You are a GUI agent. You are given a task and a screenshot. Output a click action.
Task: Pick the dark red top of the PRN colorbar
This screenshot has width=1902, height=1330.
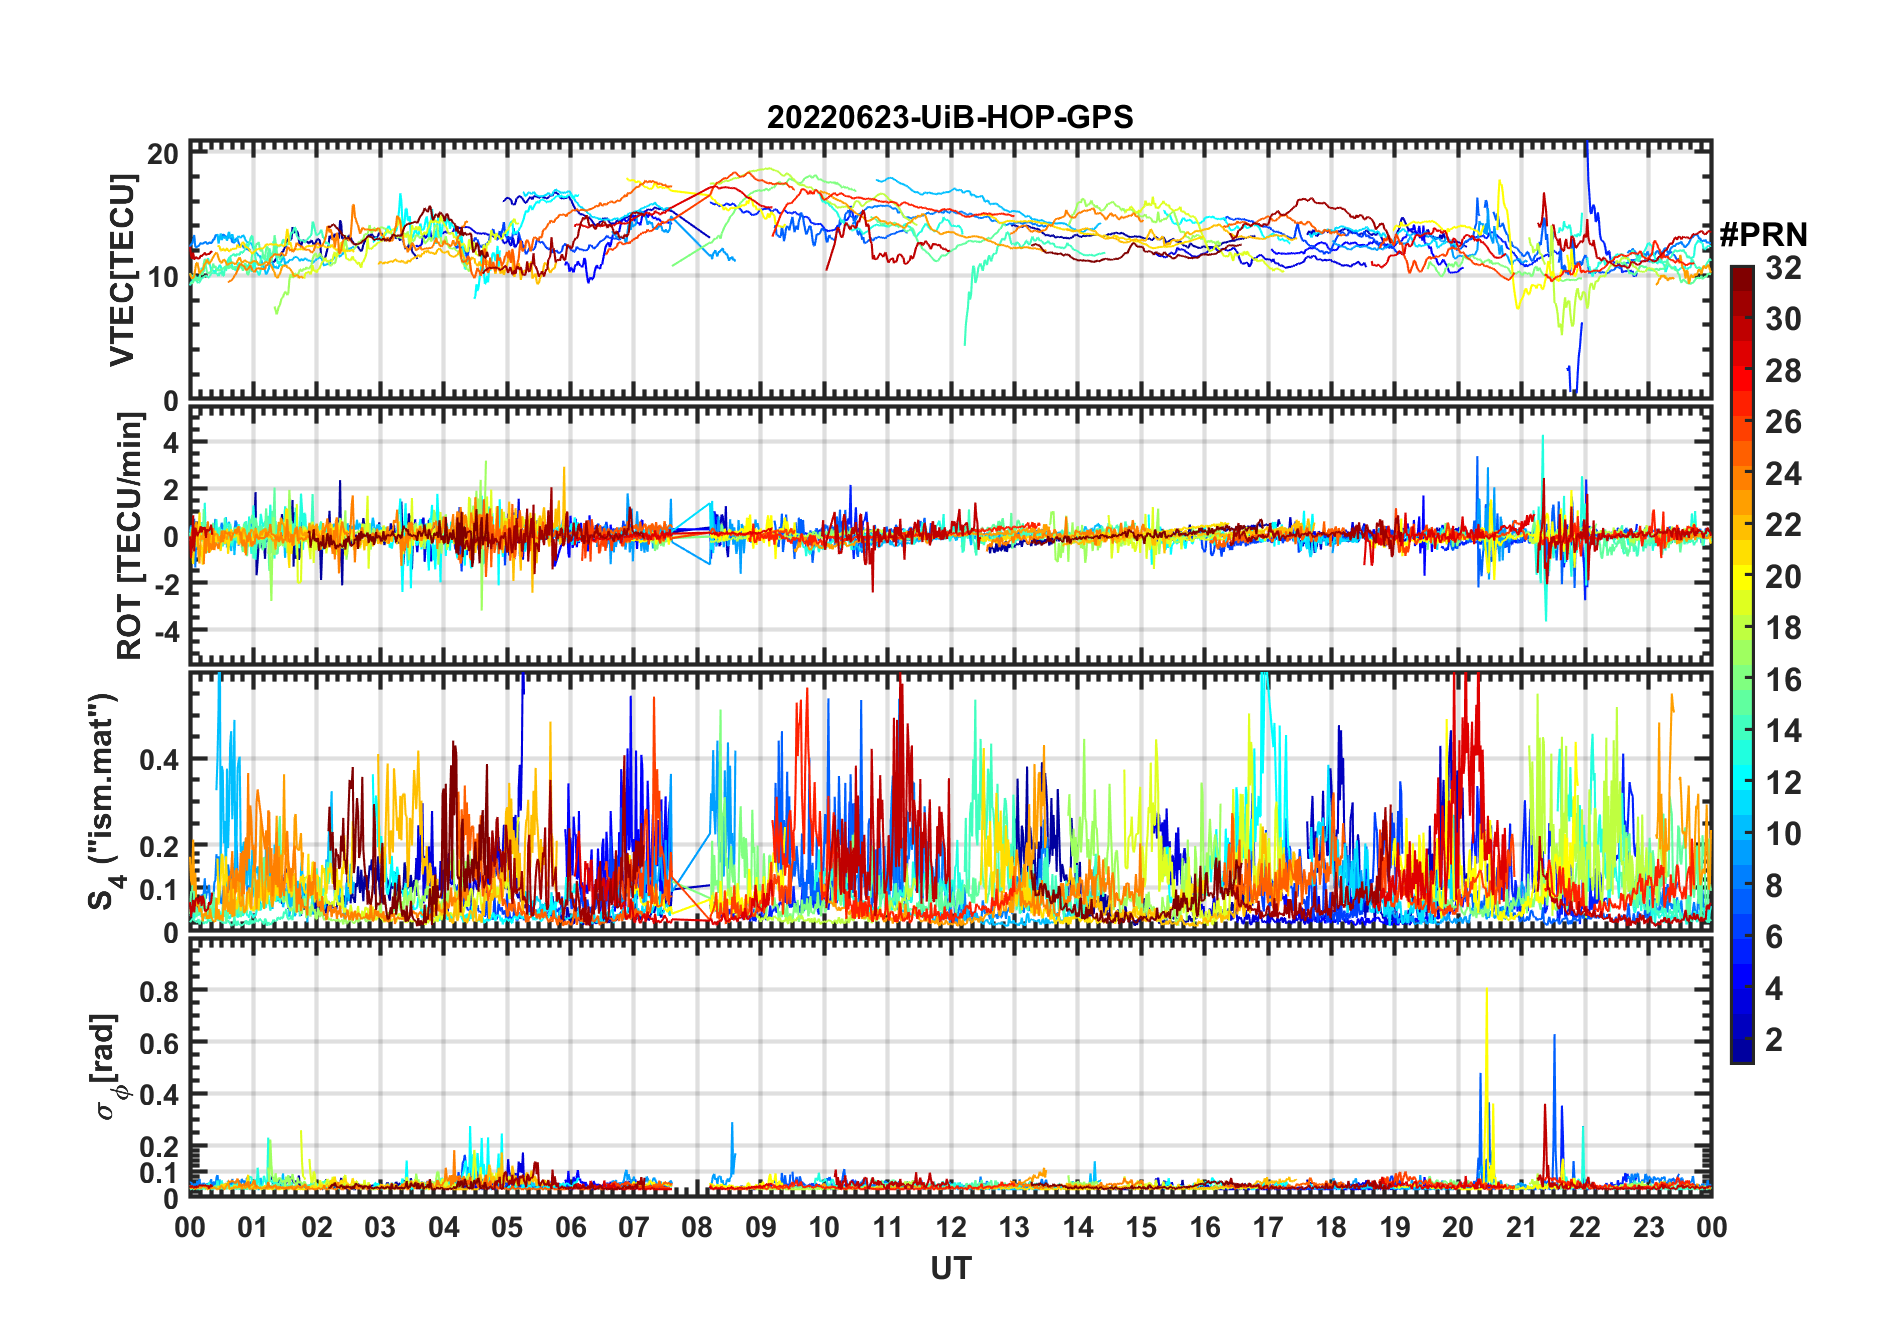point(1741,272)
